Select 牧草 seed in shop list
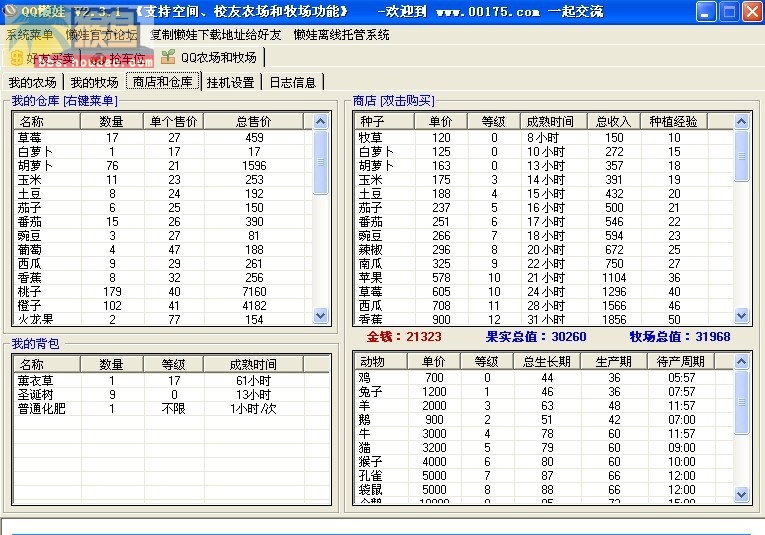Screen dimensions: 765x535 544,138
